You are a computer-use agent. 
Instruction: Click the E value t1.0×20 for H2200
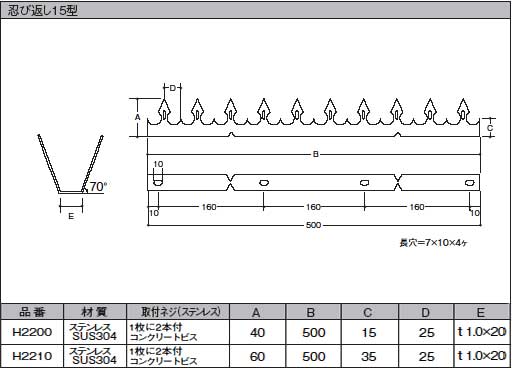tap(482, 332)
